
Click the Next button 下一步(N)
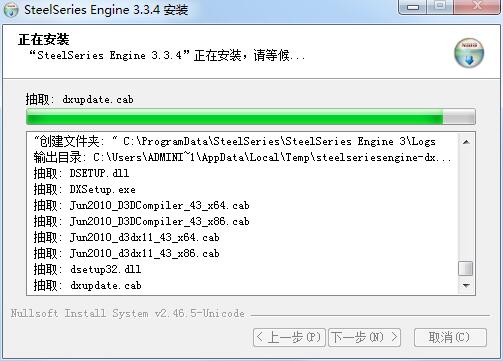point(364,337)
